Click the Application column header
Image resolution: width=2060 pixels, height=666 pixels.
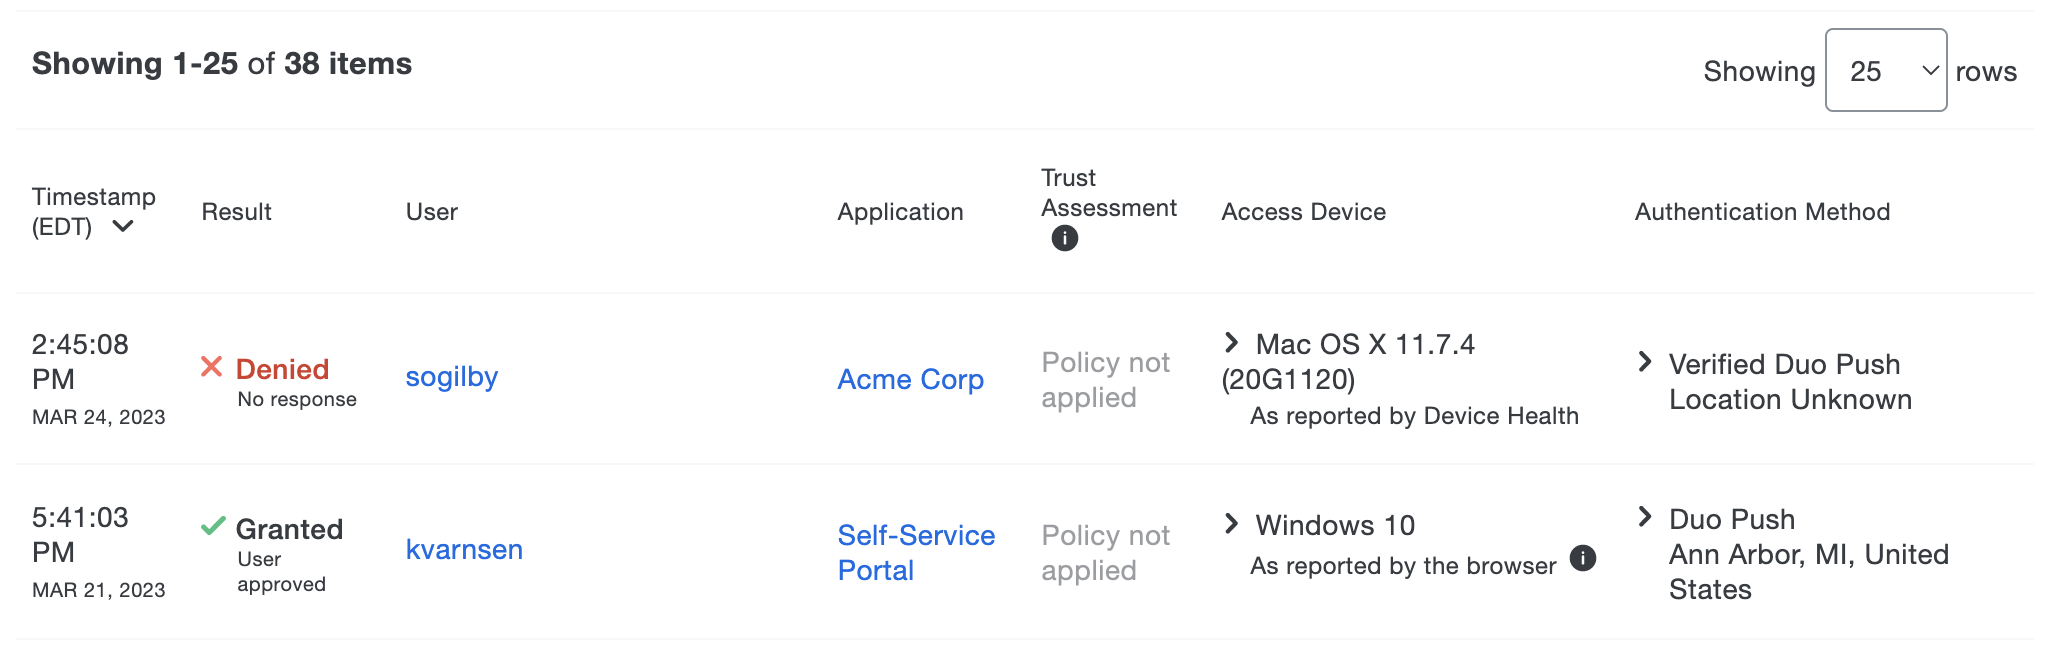point(900,211)
